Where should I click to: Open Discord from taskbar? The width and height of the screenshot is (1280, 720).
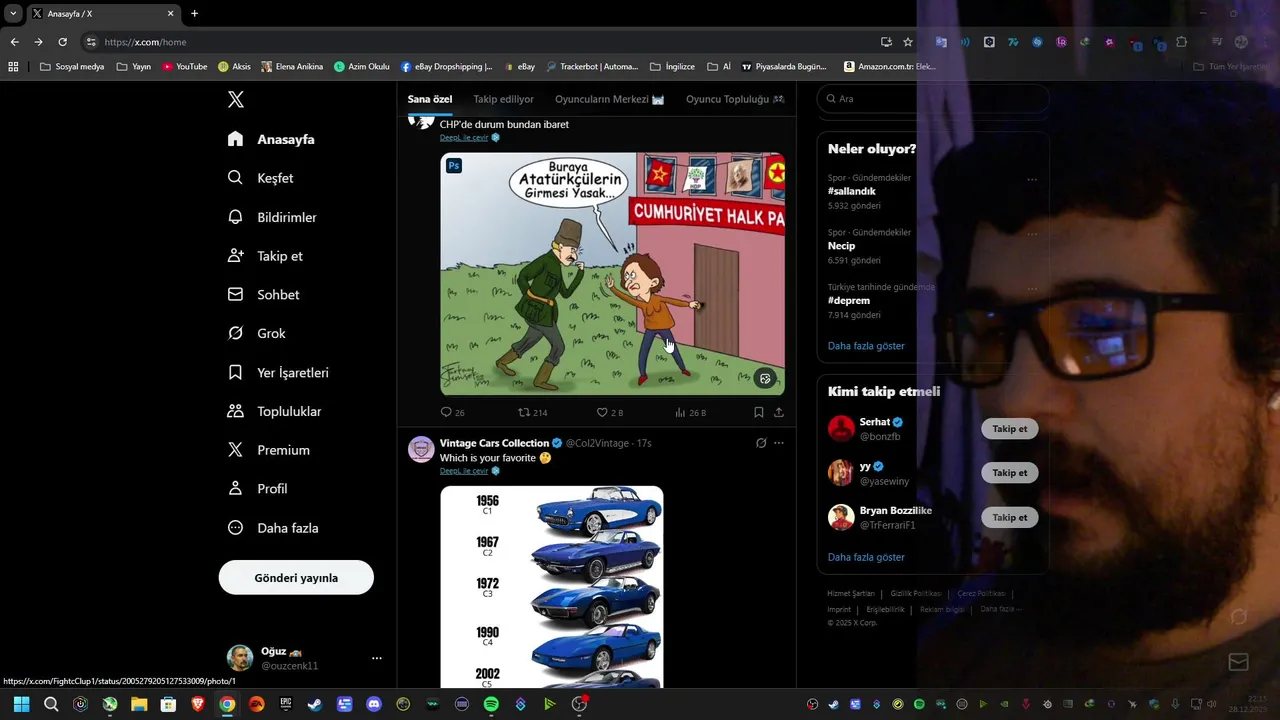coord(374,704)
